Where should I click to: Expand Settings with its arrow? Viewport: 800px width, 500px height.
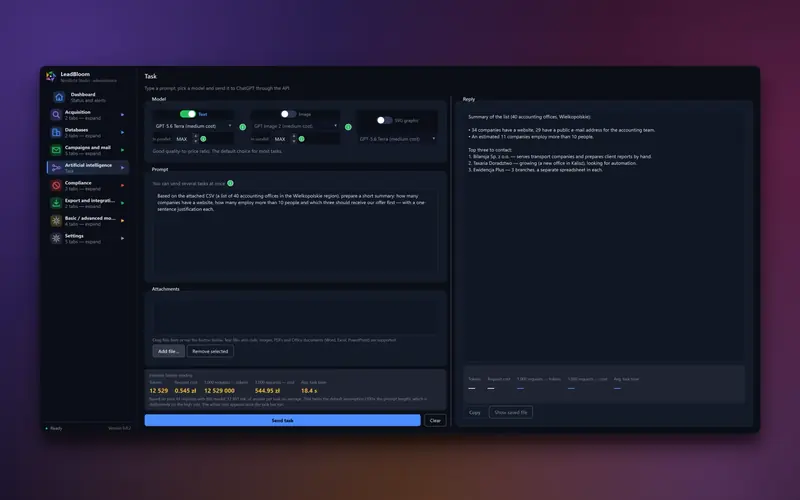(x=122, y=238)
